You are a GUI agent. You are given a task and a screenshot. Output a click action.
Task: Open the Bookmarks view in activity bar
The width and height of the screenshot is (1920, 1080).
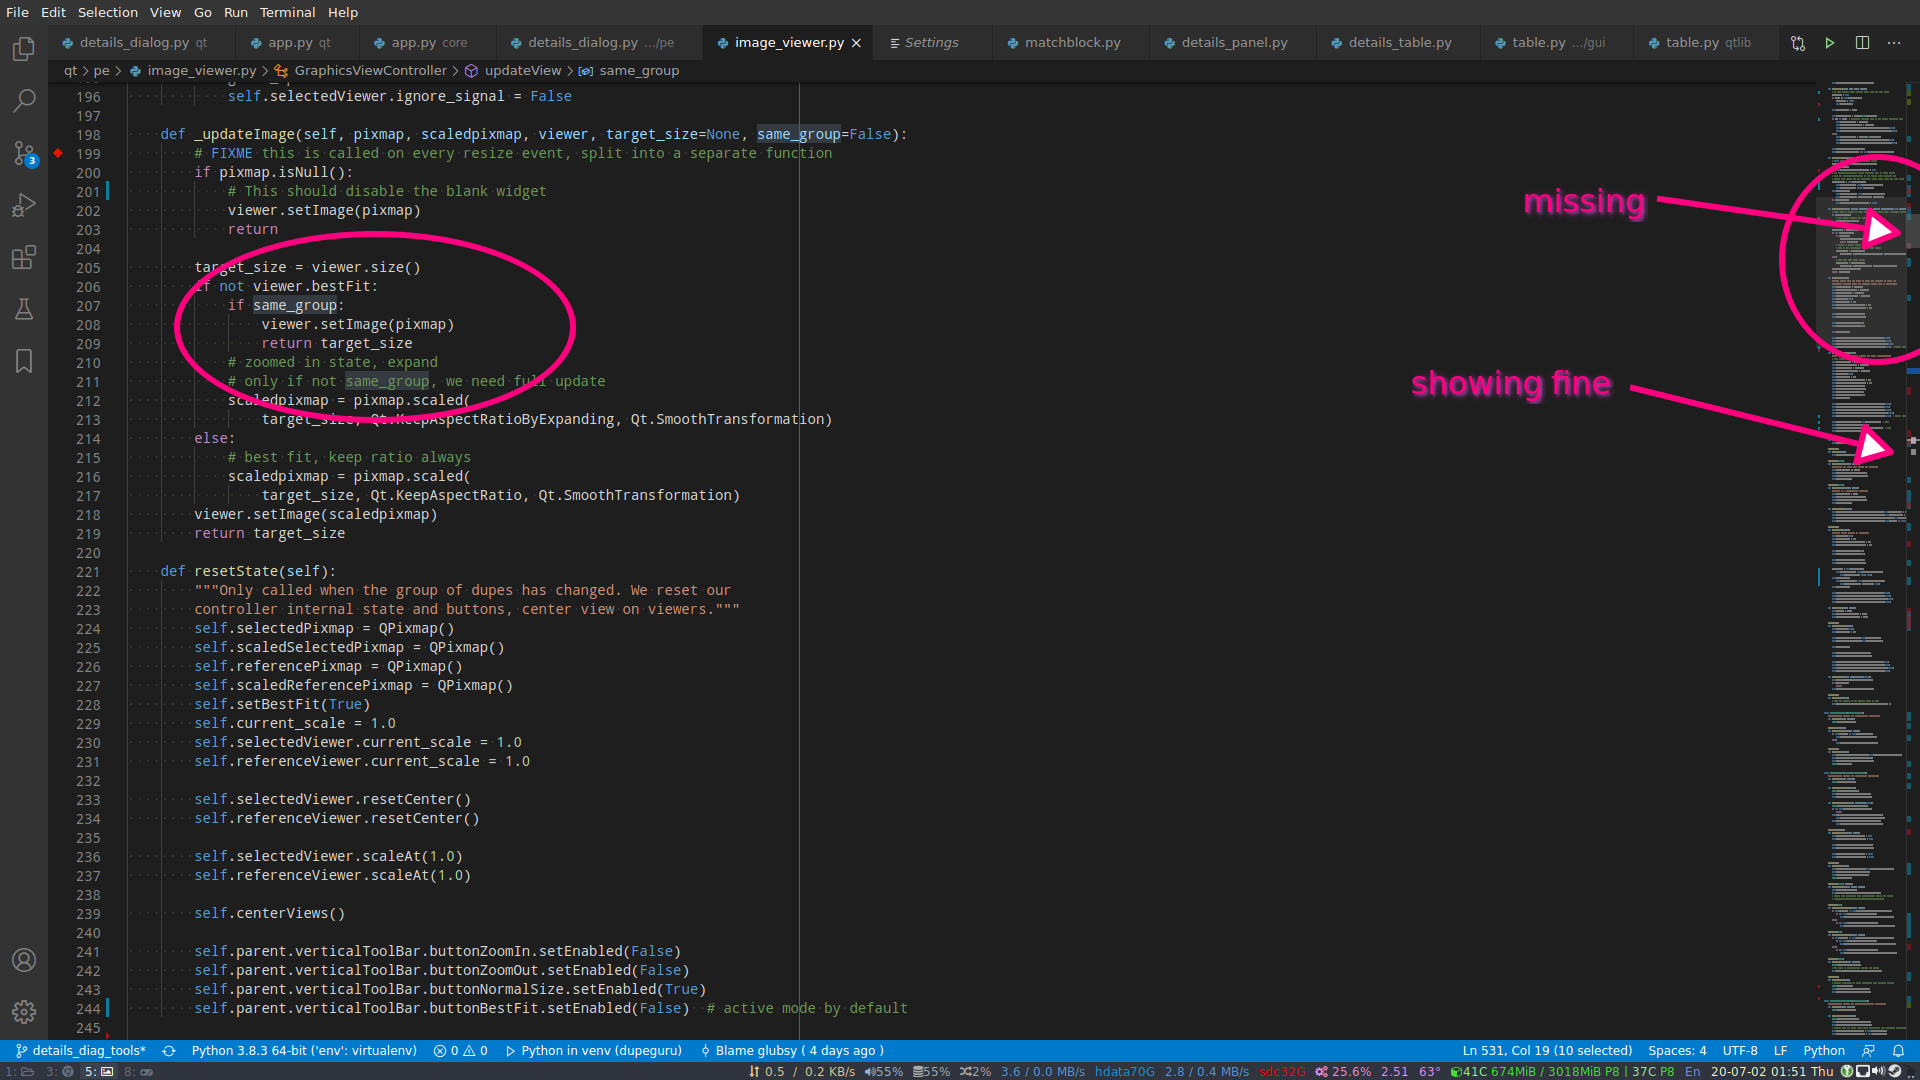tap(24, 361)
